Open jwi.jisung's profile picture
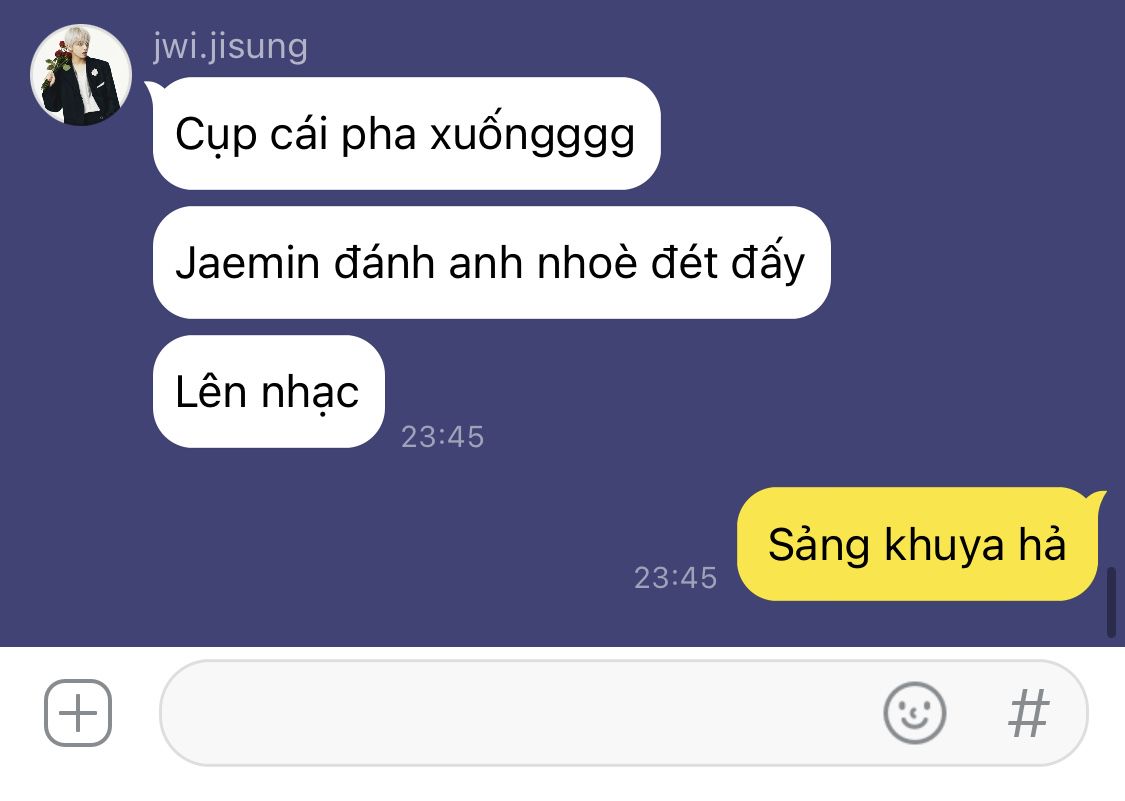The height and width of the screenshot is (801, 1125). click(x=80, y=75)
